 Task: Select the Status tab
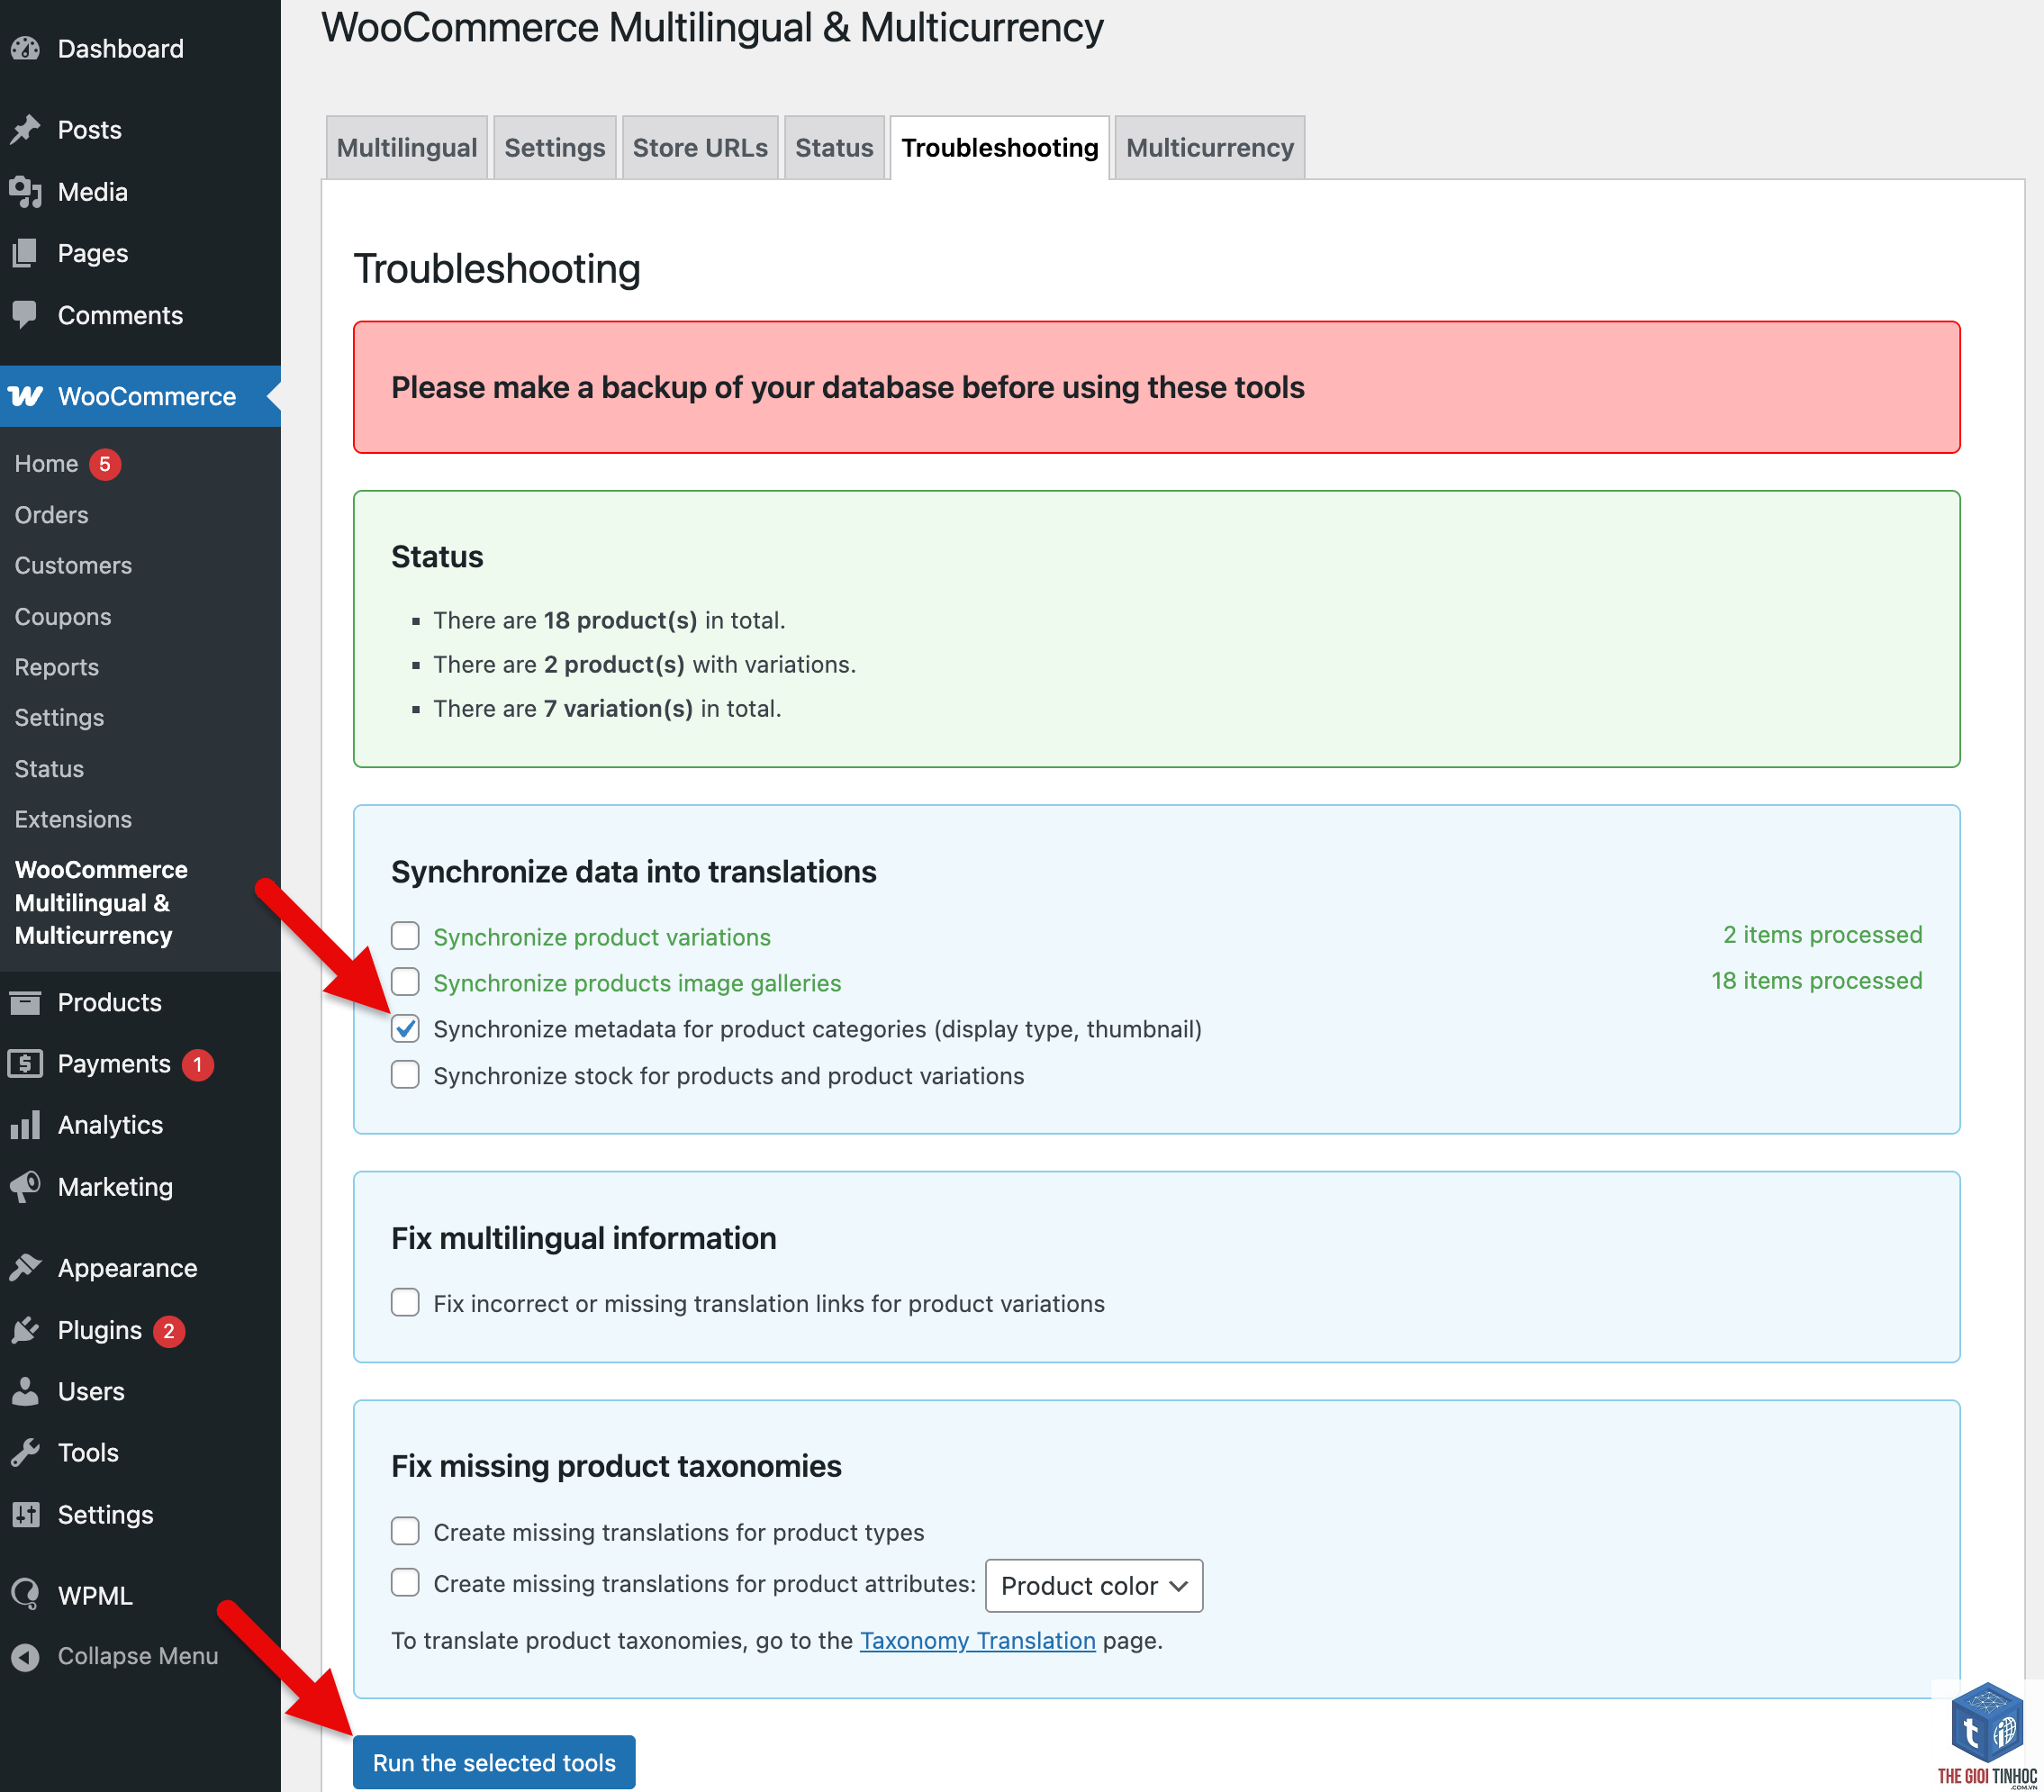pyautogui.click(x=834, y=148)
